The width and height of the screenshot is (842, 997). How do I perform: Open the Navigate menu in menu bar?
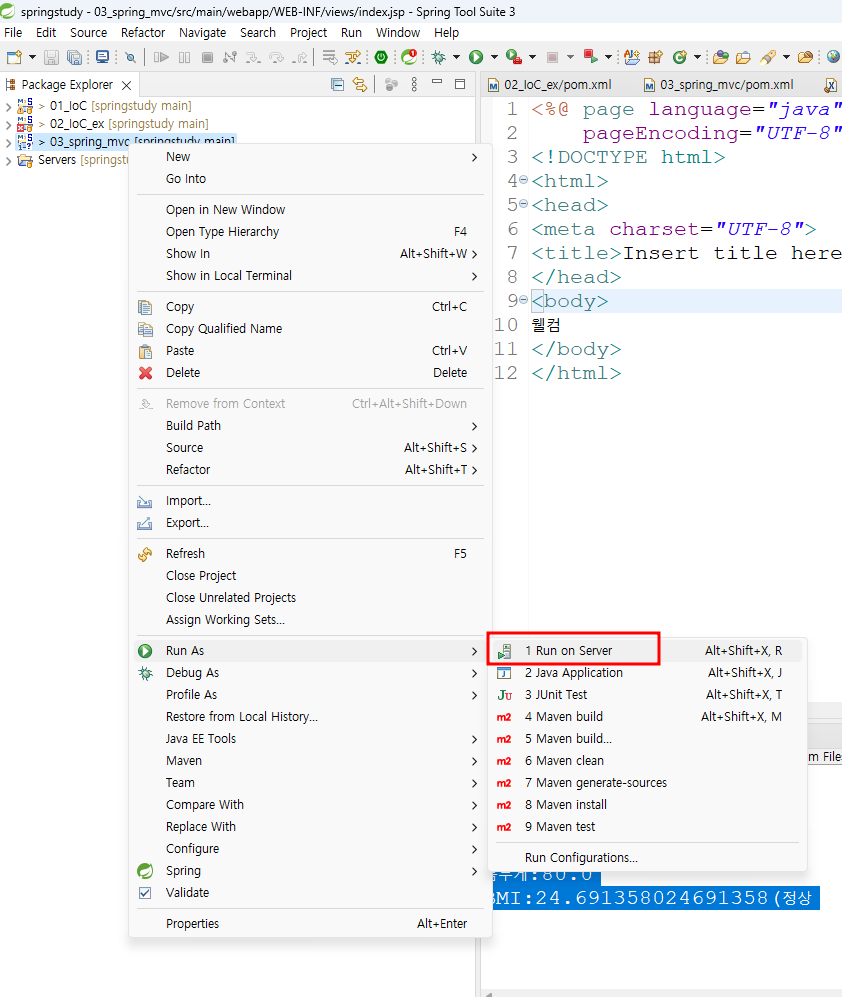click(x=202, y=32)
